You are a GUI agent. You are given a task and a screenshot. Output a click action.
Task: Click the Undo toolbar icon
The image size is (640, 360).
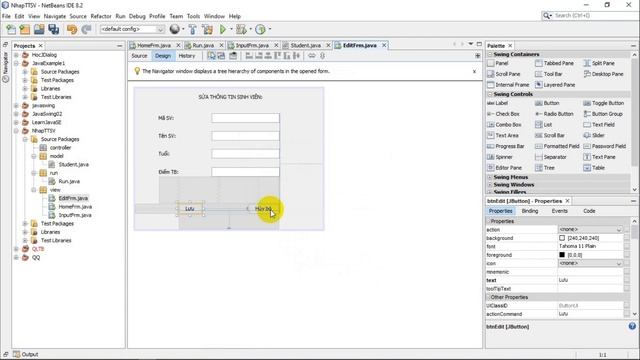click(x=72, y=29)
